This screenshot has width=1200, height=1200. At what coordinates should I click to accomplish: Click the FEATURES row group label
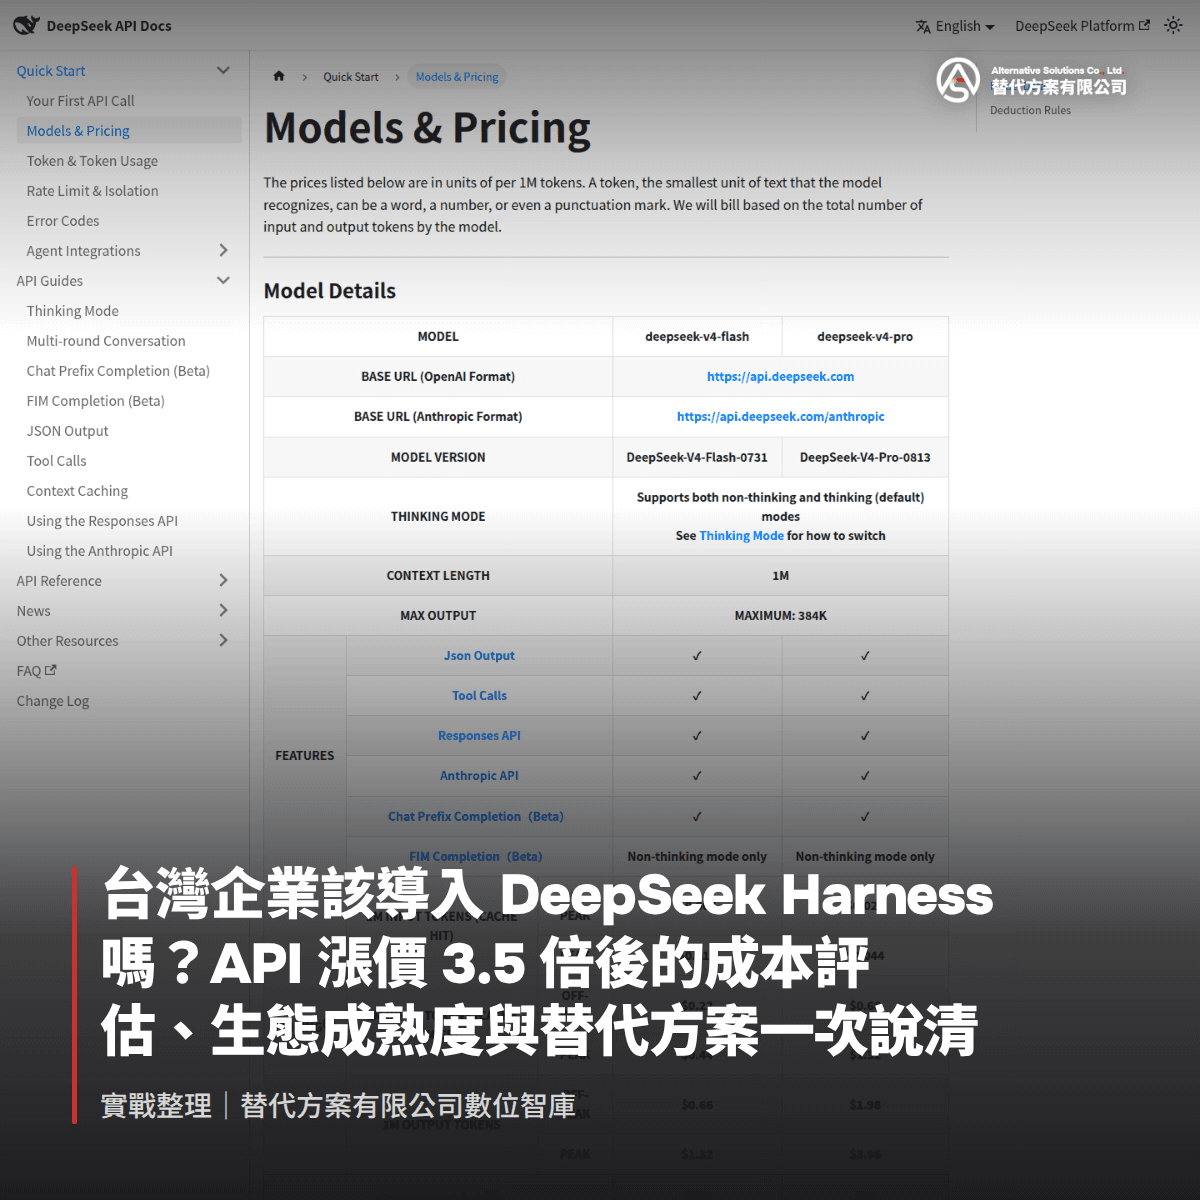(x=305, y=756)
